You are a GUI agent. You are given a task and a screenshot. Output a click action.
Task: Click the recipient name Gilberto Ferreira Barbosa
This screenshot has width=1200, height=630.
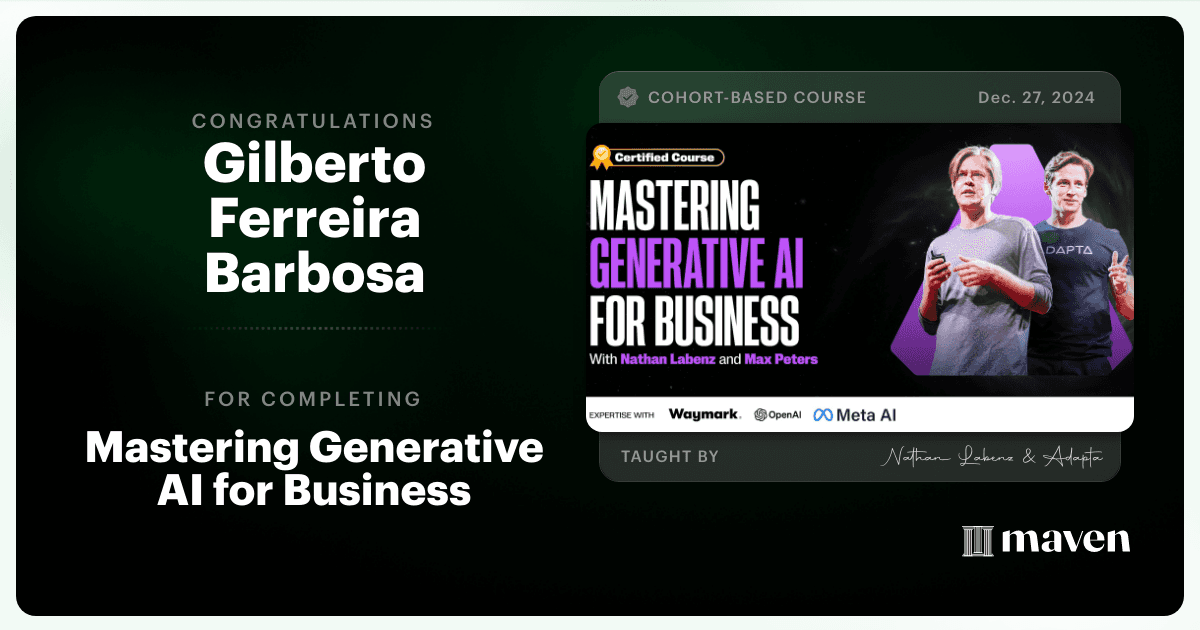point(315,220)
